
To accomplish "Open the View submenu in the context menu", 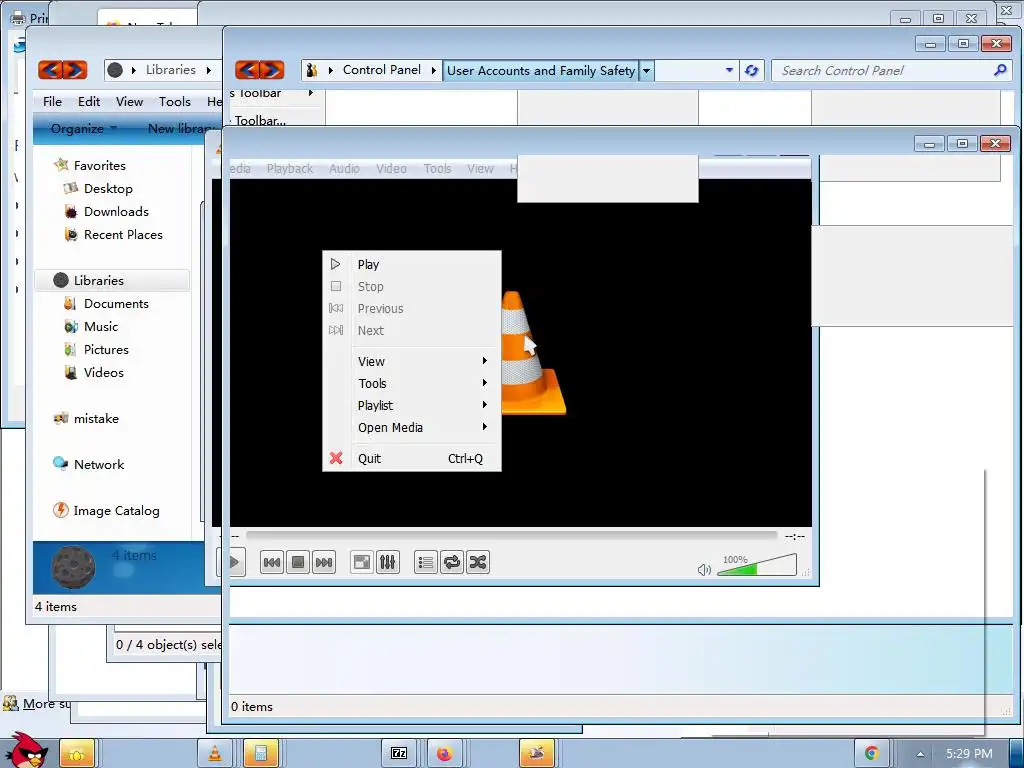I will [x=412, y=361].
